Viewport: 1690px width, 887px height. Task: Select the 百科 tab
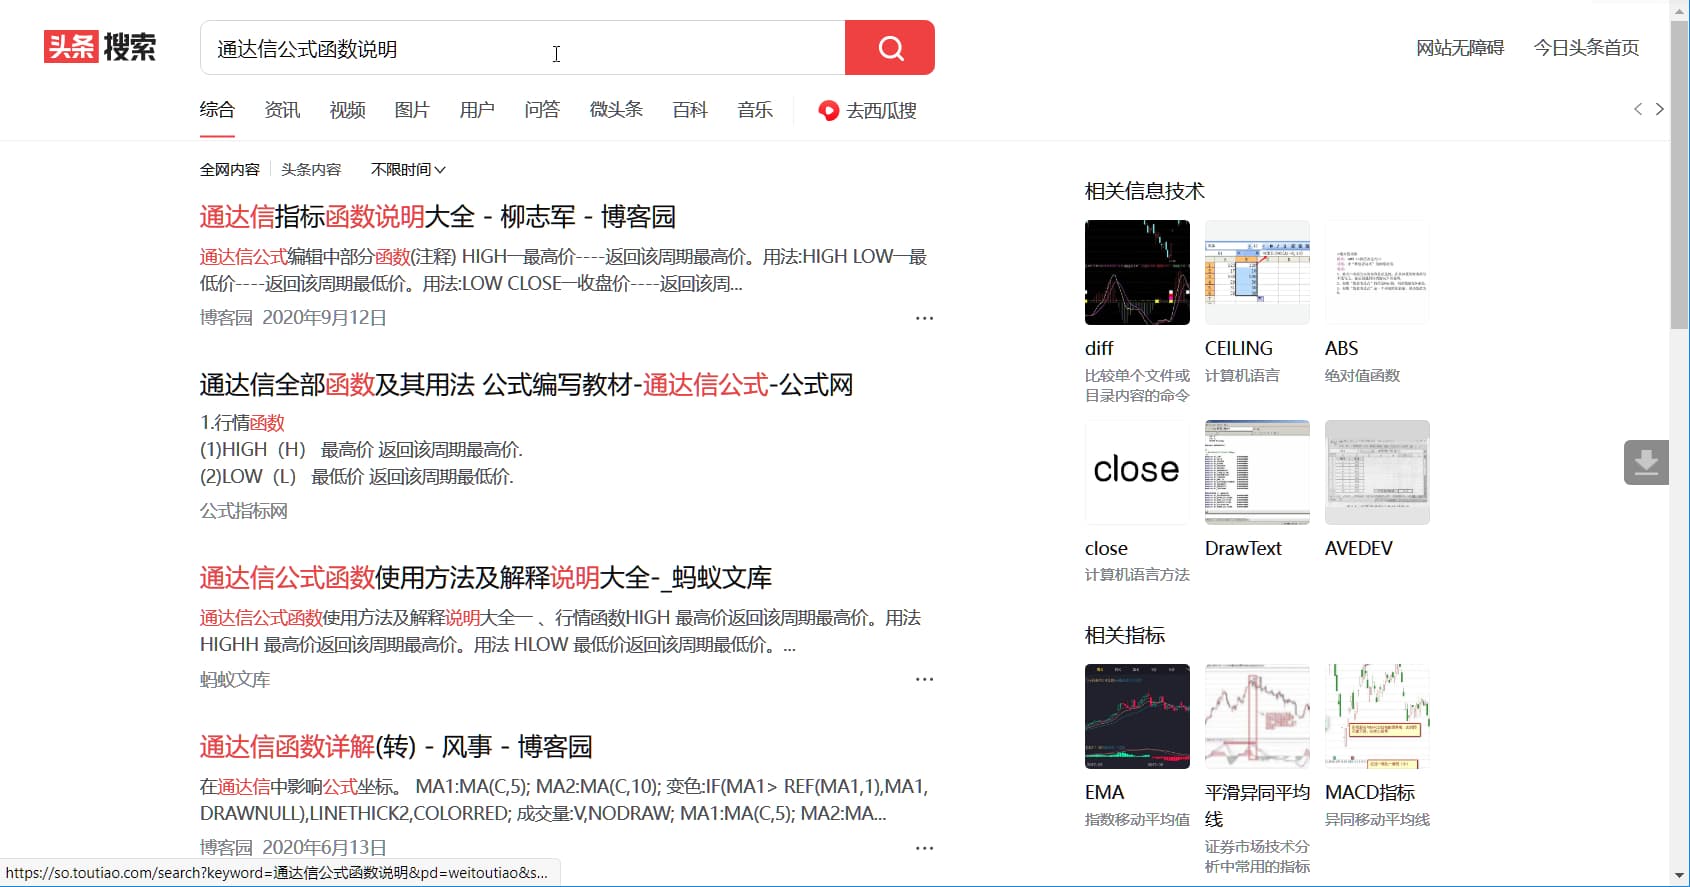click(690, 110)
